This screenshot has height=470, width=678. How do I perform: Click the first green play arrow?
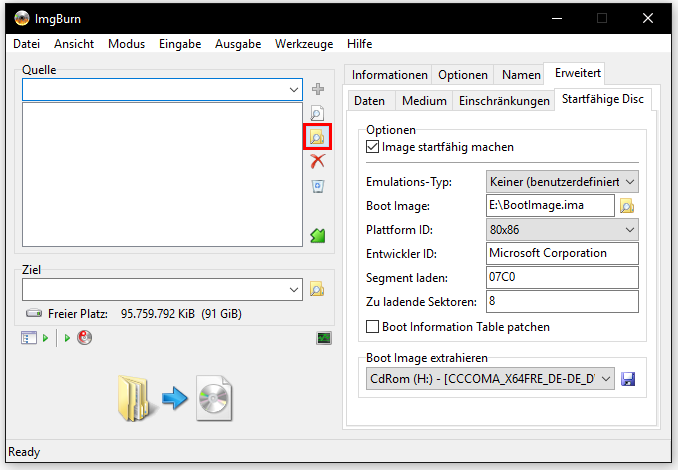point(45,338)
